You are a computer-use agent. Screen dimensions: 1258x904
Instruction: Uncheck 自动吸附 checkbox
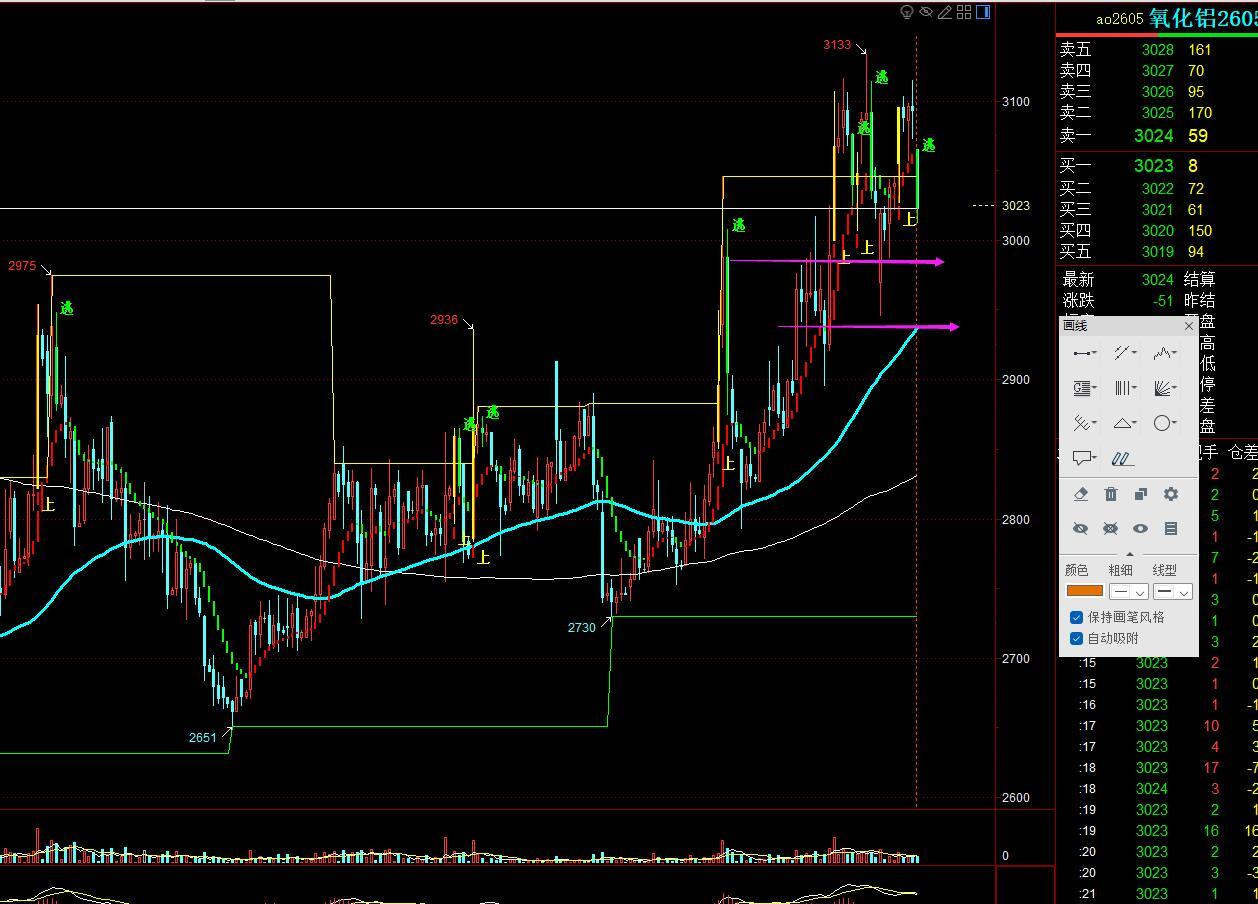coord(1077,639)
